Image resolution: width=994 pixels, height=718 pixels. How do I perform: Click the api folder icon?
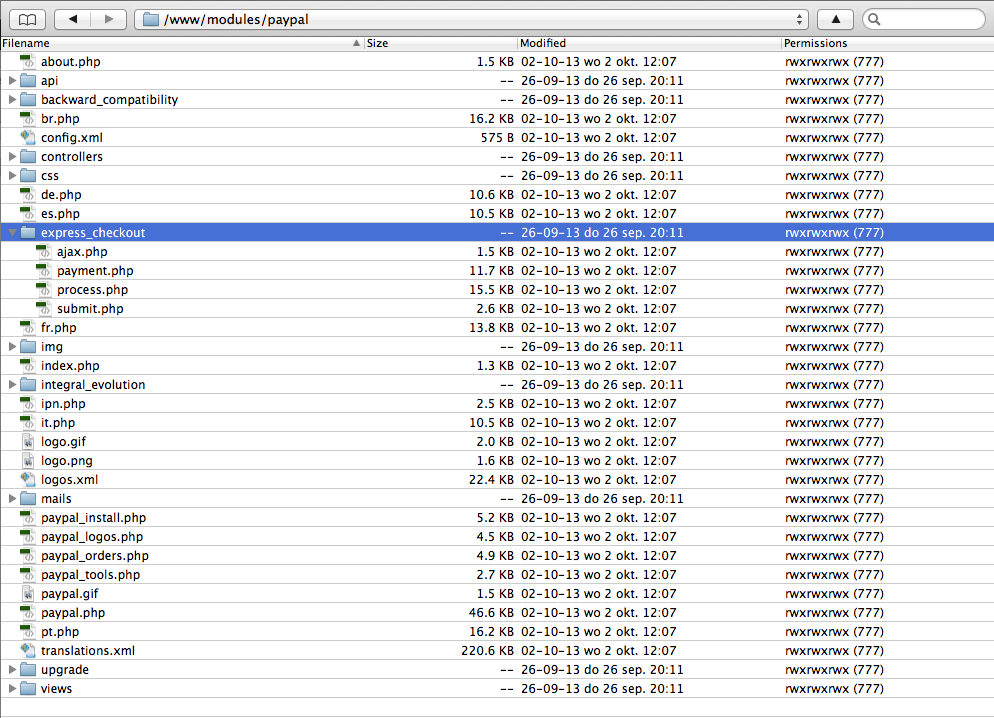(28, 80)
